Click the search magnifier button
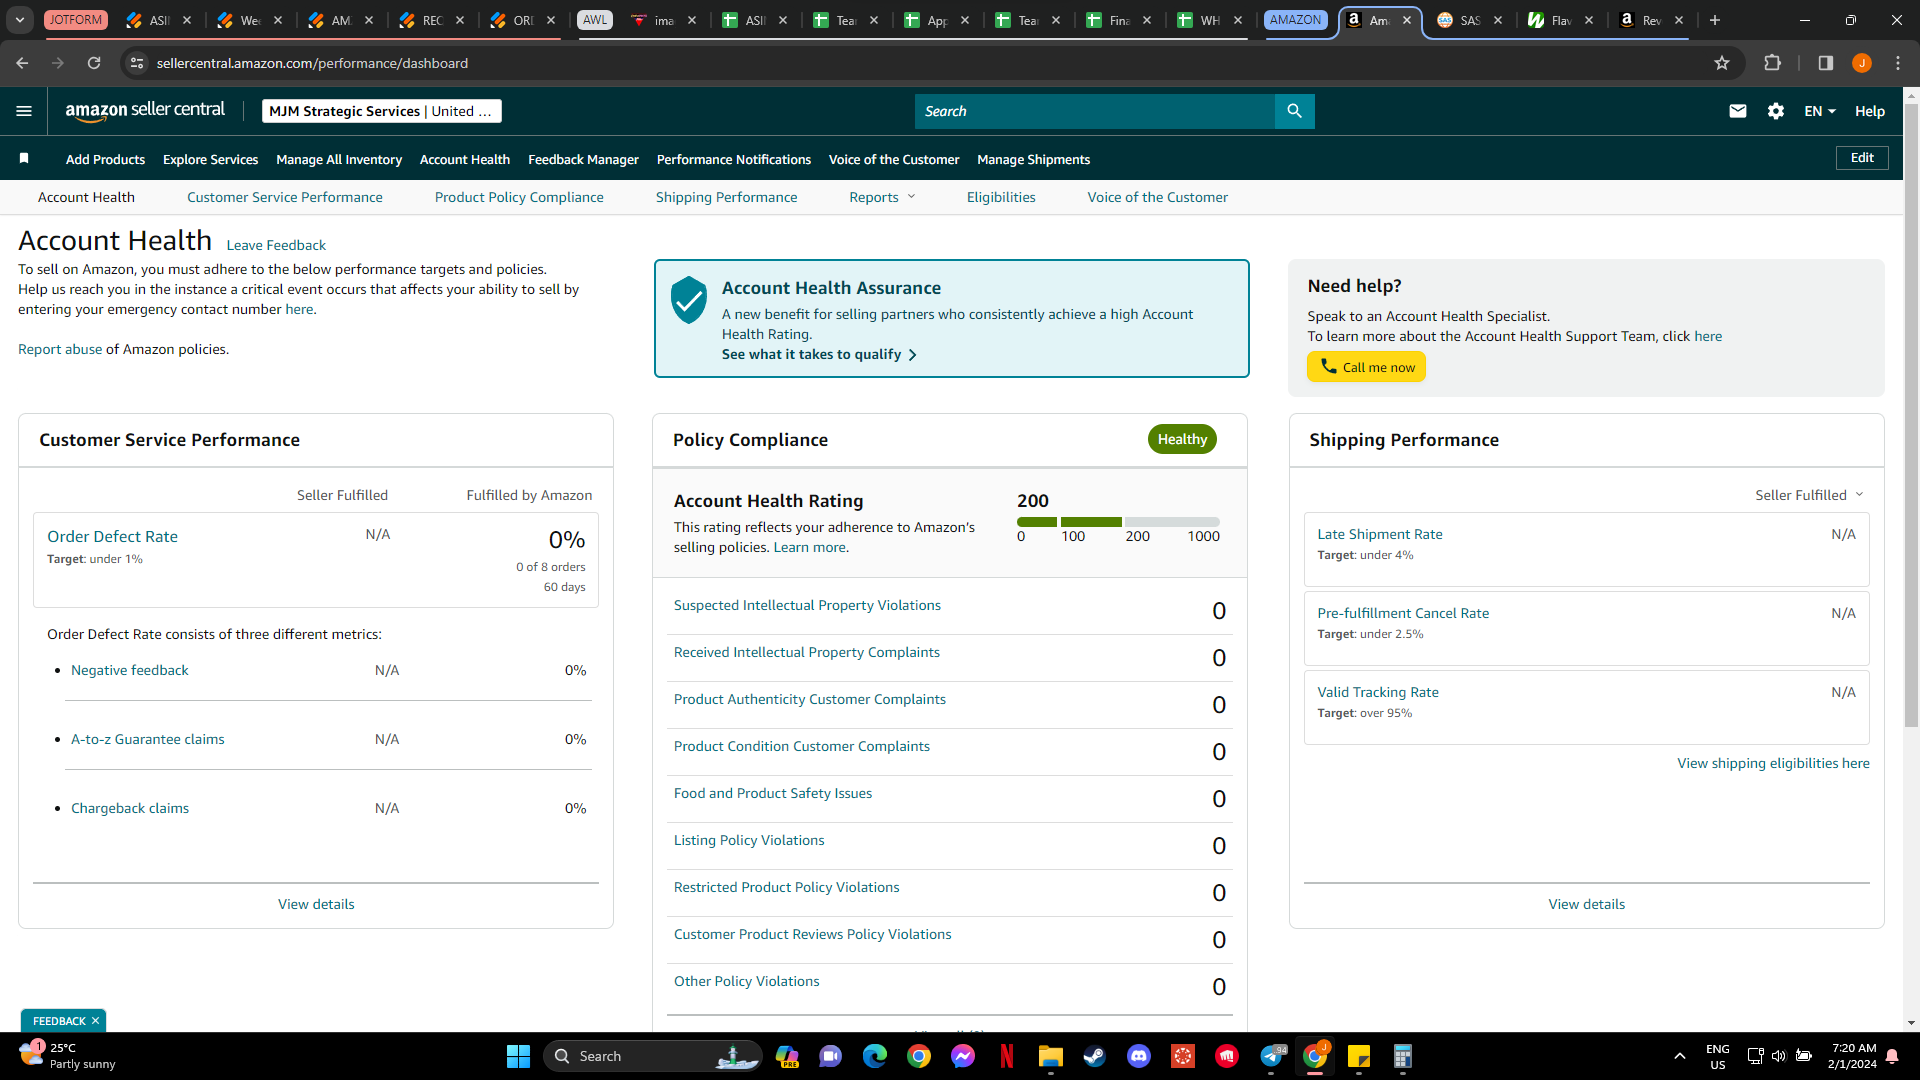Screen dimensions: 1920x1080 (x=1294, y=111)
